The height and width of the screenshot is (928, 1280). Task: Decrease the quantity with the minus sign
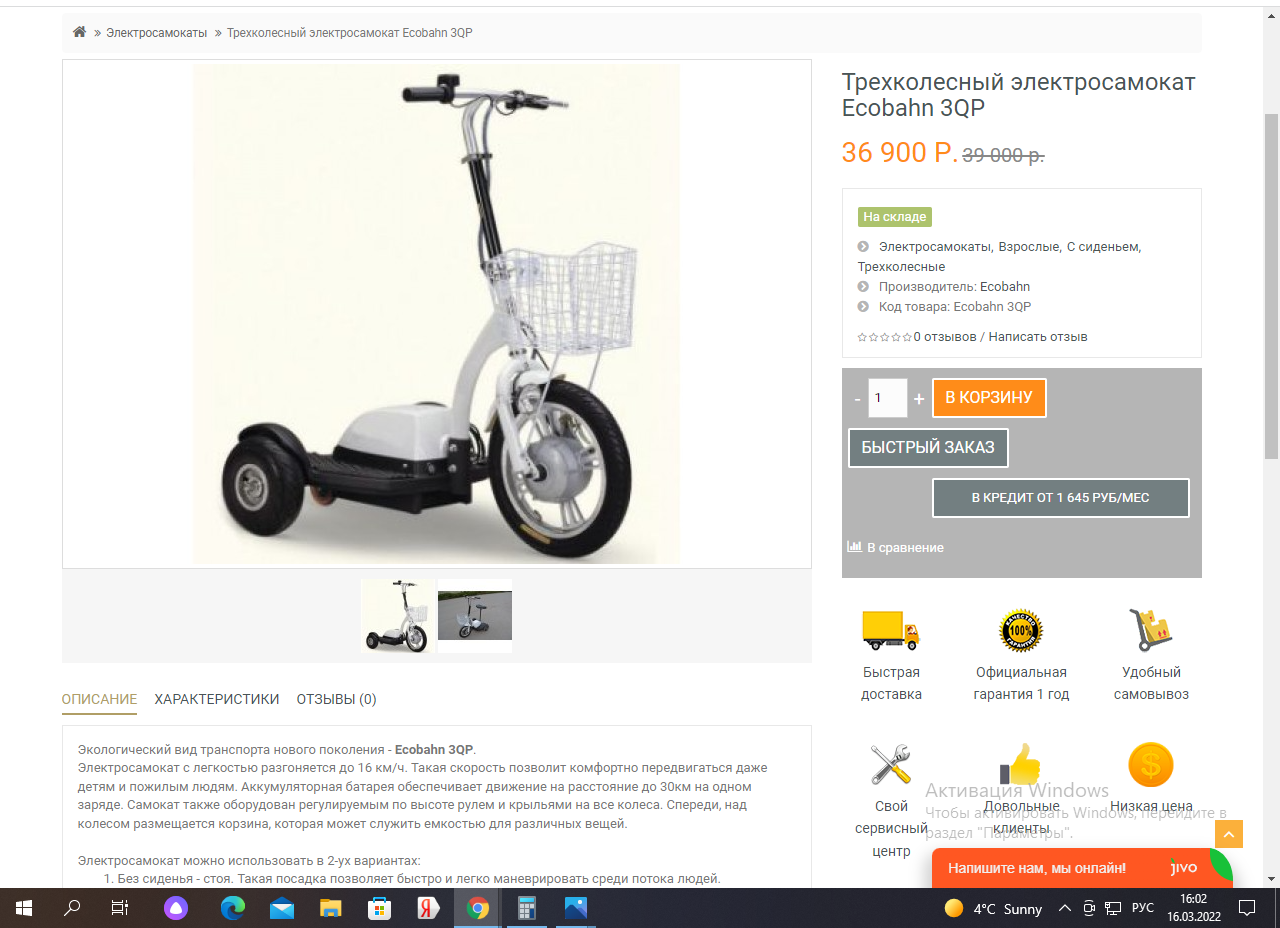click(857, 399)
